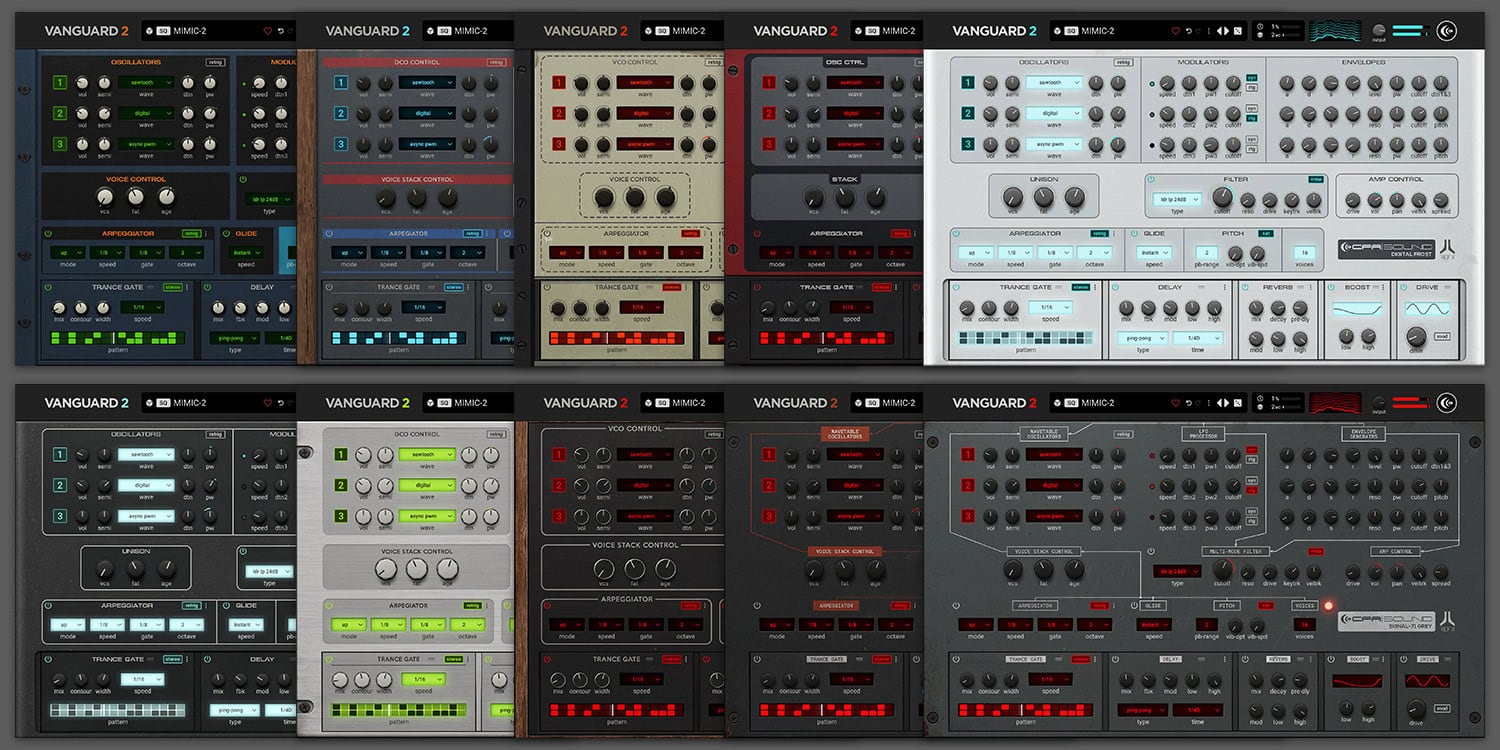Click filter mod button in Signal-71 Grey
Viewport: 1500px width, 750px height.
[1316, 551]
